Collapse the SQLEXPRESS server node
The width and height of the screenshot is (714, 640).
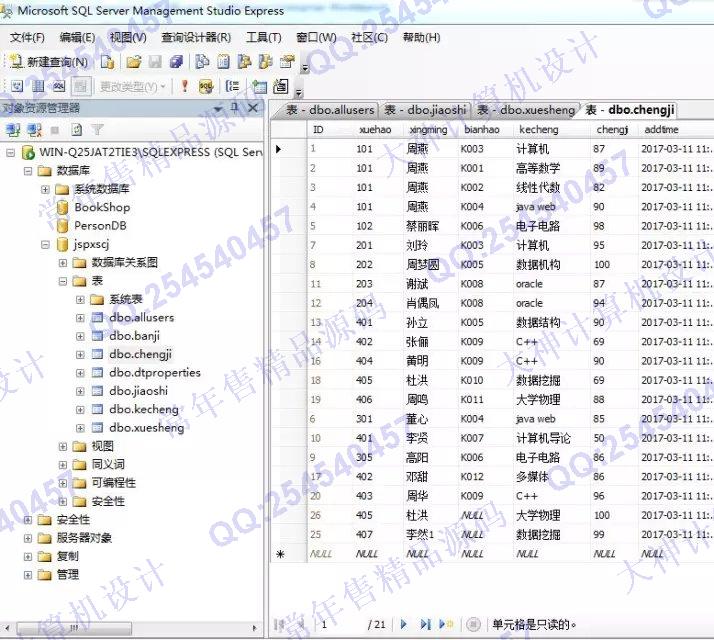(x=10, y=153)
